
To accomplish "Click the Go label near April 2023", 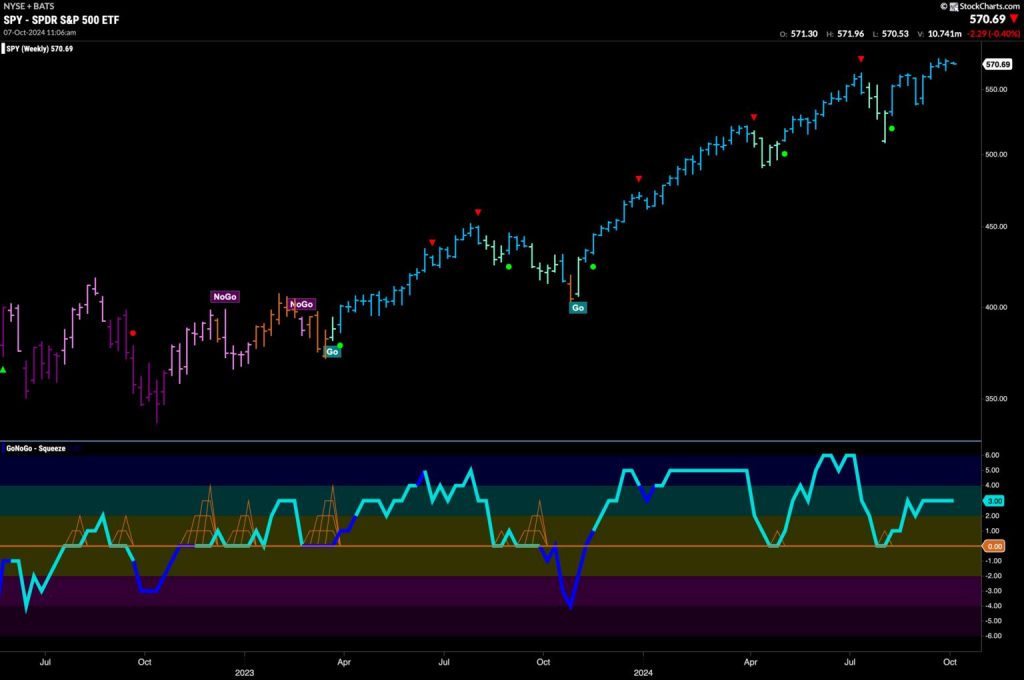I will pyautogui.click(x=332, y=352).
